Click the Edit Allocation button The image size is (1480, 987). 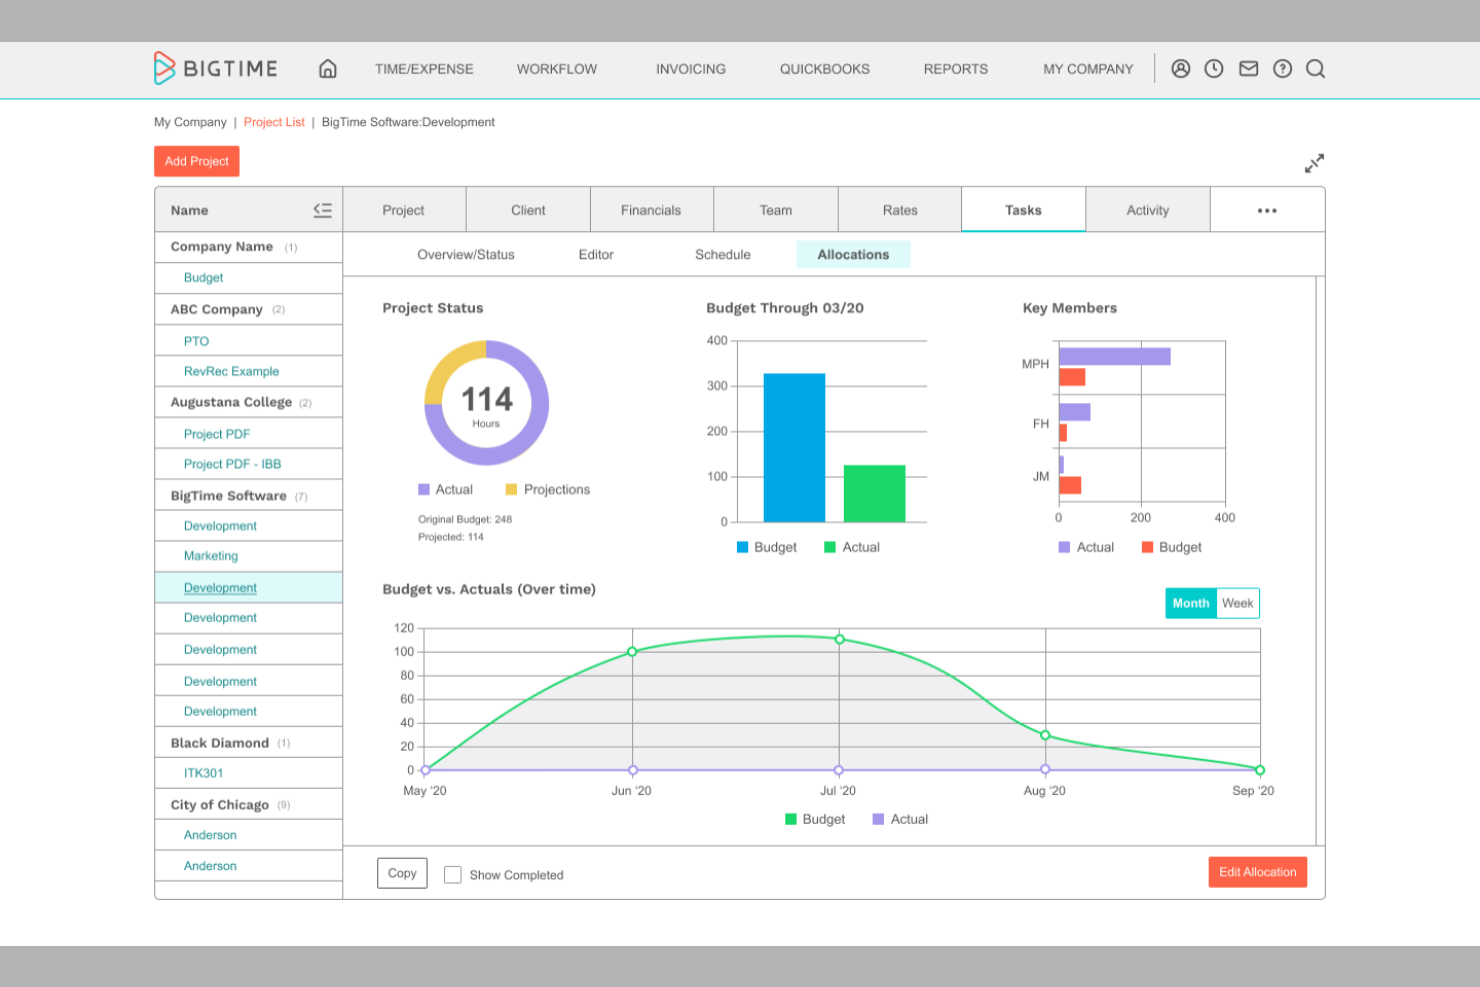[1258, 872]
